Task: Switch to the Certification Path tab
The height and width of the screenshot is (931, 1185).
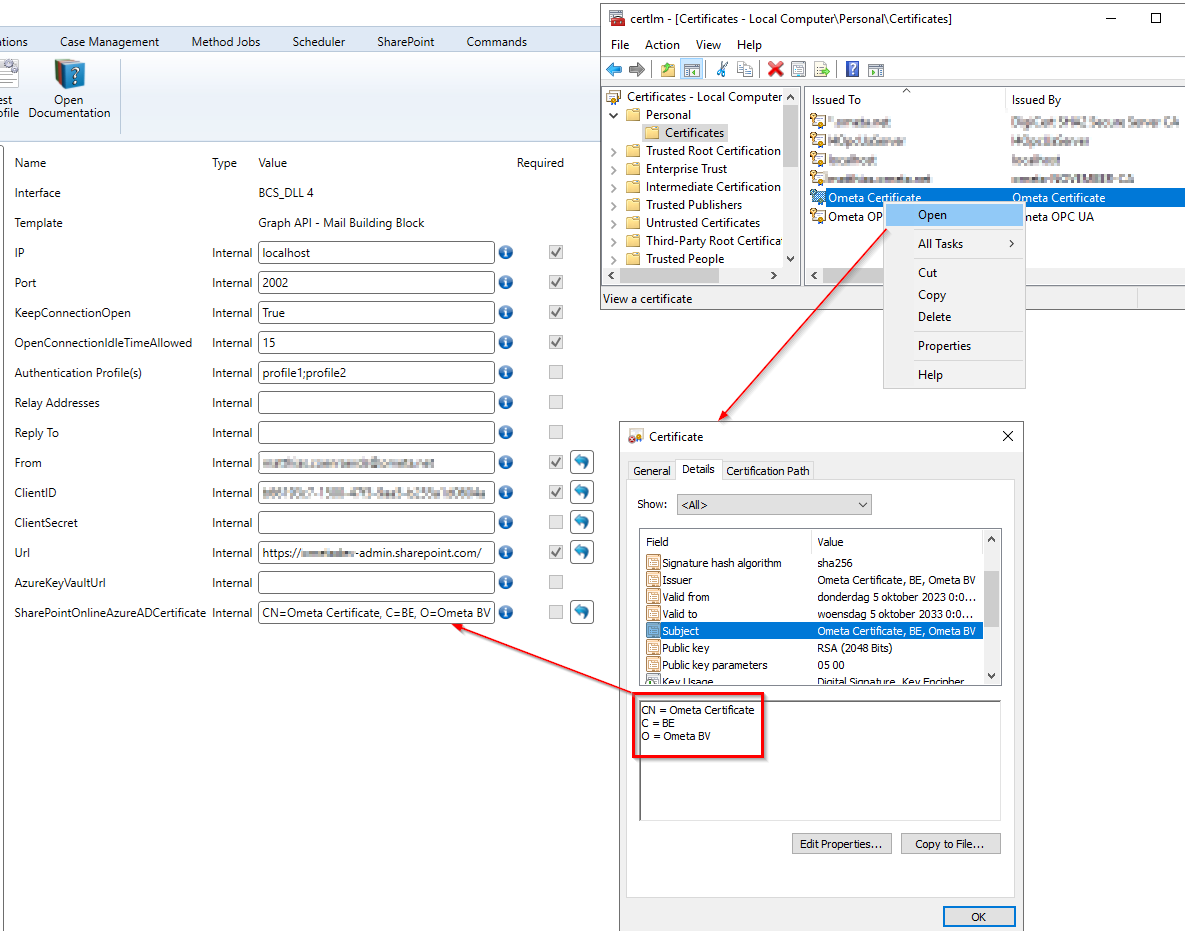Action: (767, 471)
